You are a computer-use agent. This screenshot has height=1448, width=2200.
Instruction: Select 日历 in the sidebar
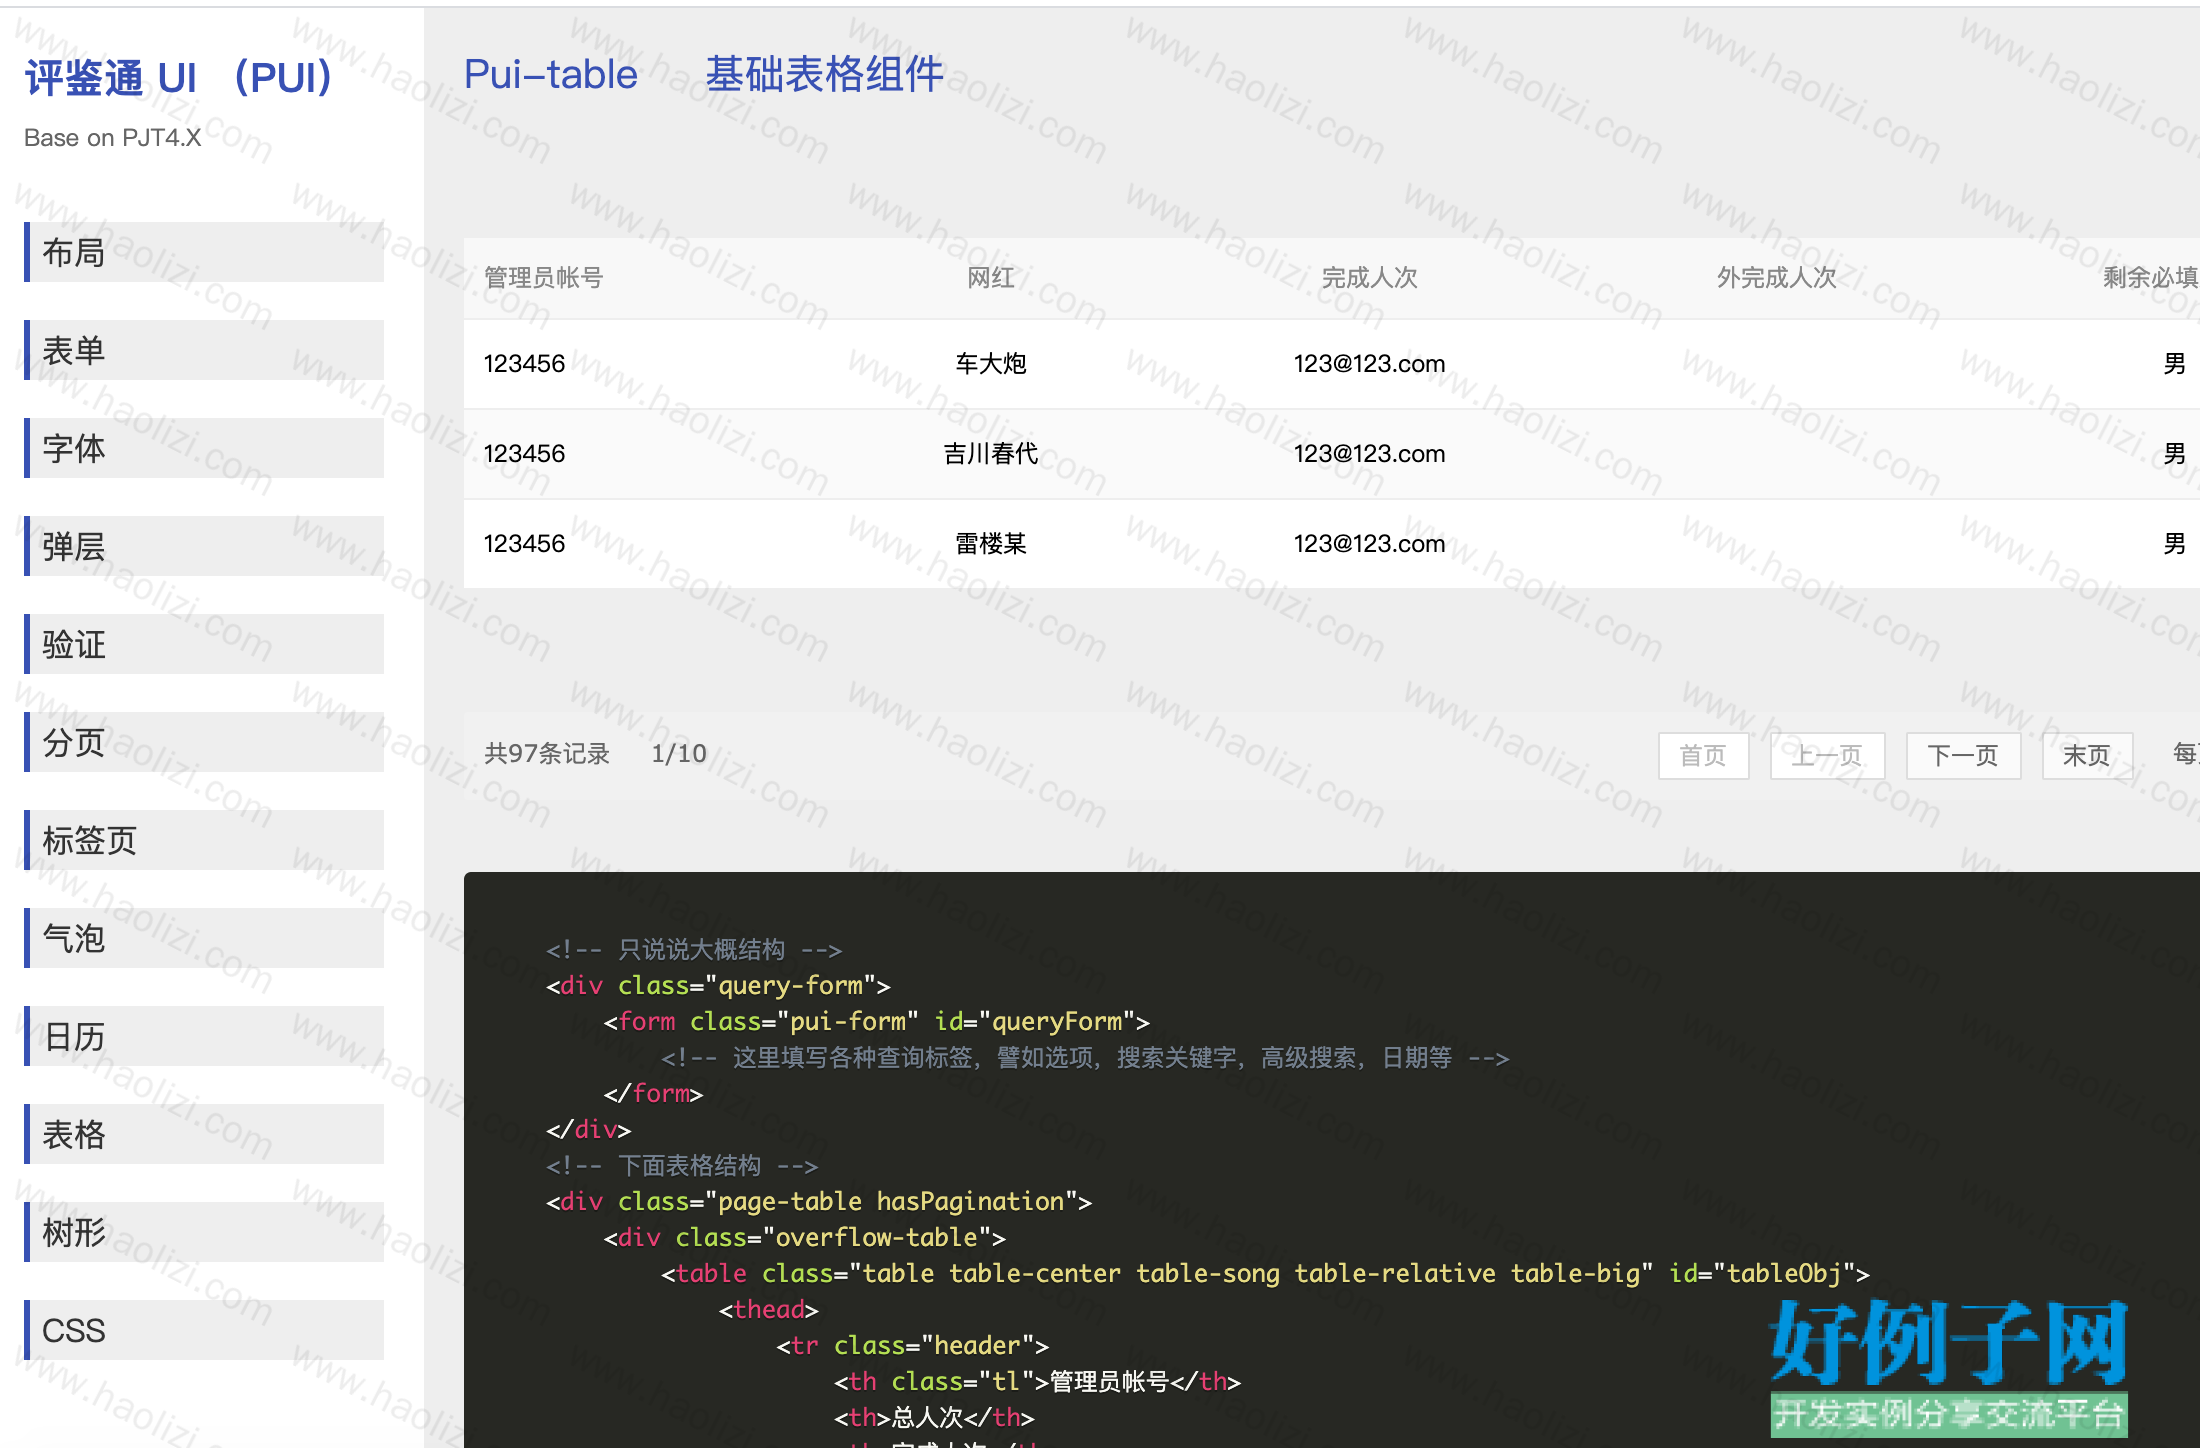coord(204,1036)
